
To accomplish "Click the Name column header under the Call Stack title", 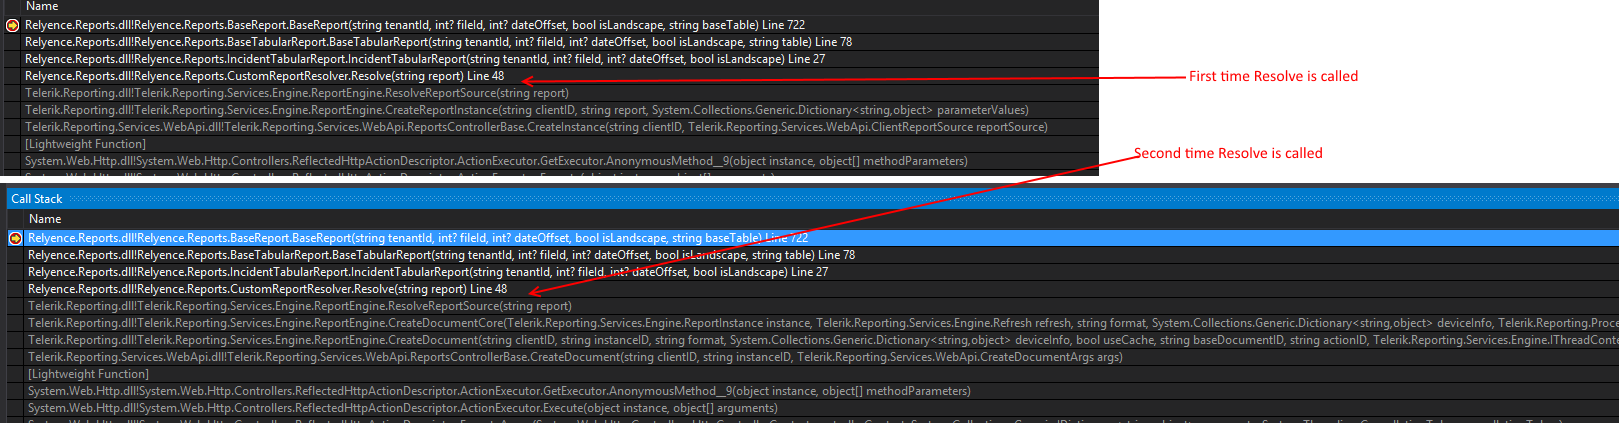I will pos(45,219).
